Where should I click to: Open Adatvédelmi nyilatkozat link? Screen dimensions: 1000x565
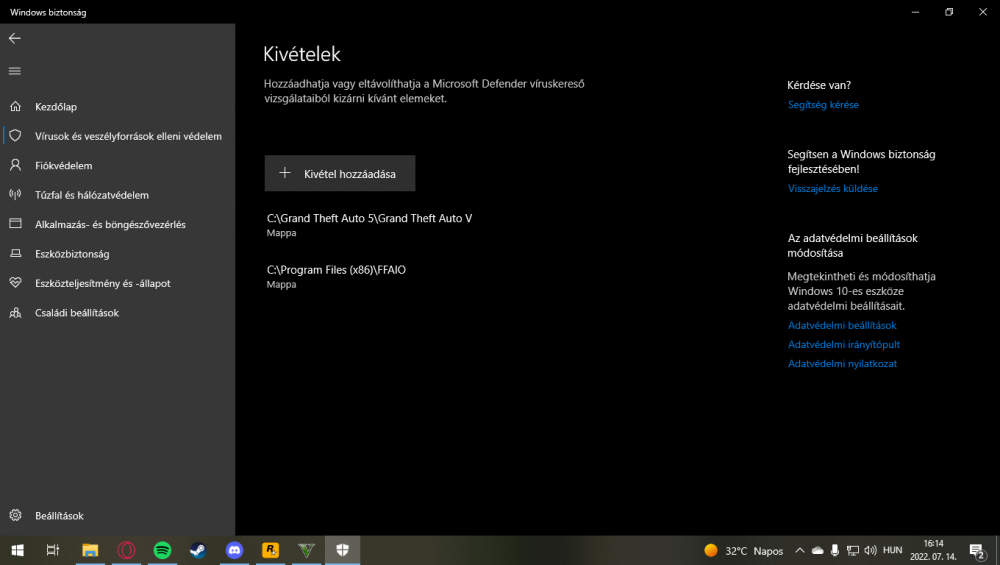pyautogui.click(x=842, y=363)
